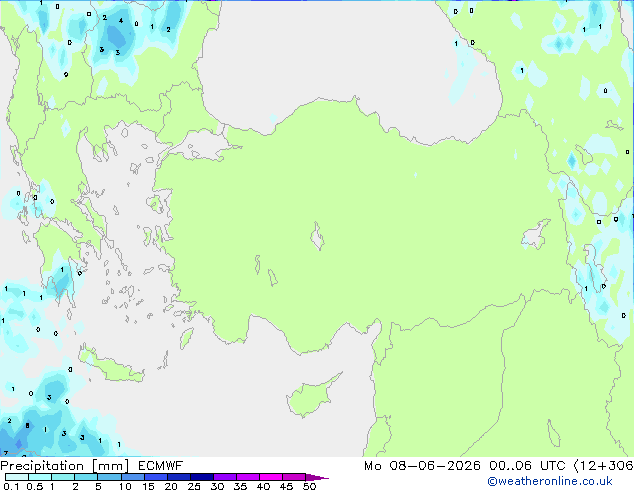Select legend swatch between 1 and 2
Viewport: 634px width, 490px height.
tap(63, 477)
